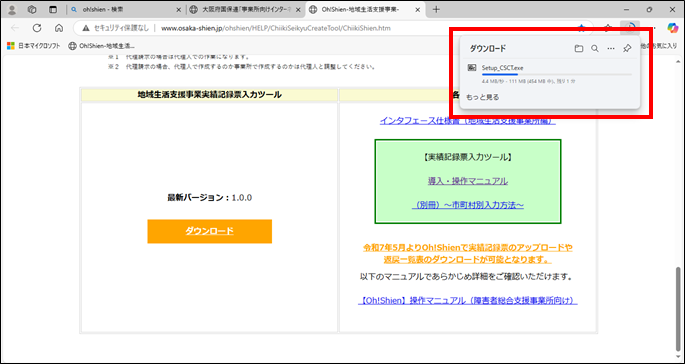Click the 最新バージョン：1.0.0 text
The width and height of the screenshot is (685, 364).
(210, 198)
